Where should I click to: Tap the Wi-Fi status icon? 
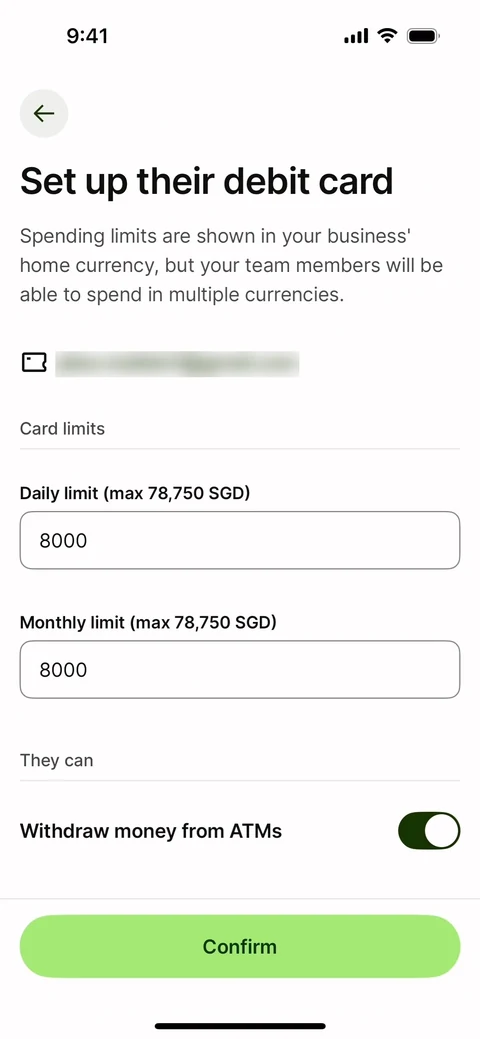point(387,35)
